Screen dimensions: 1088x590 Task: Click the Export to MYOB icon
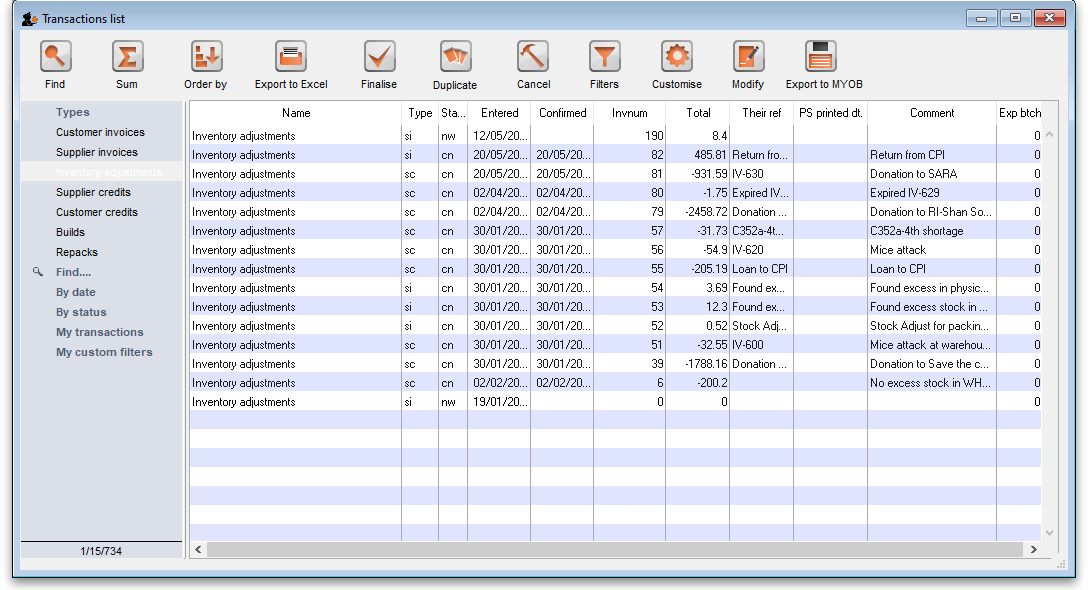(823, 57)
